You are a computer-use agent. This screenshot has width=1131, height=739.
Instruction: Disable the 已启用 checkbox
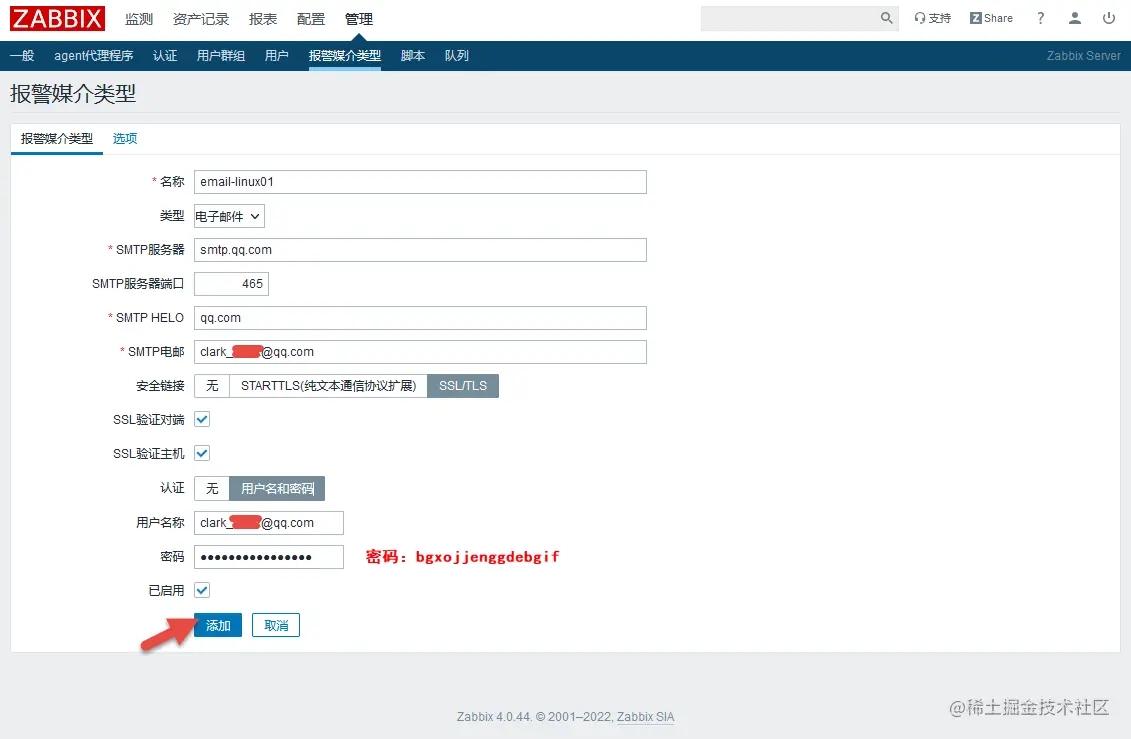(x=201, y=590)
